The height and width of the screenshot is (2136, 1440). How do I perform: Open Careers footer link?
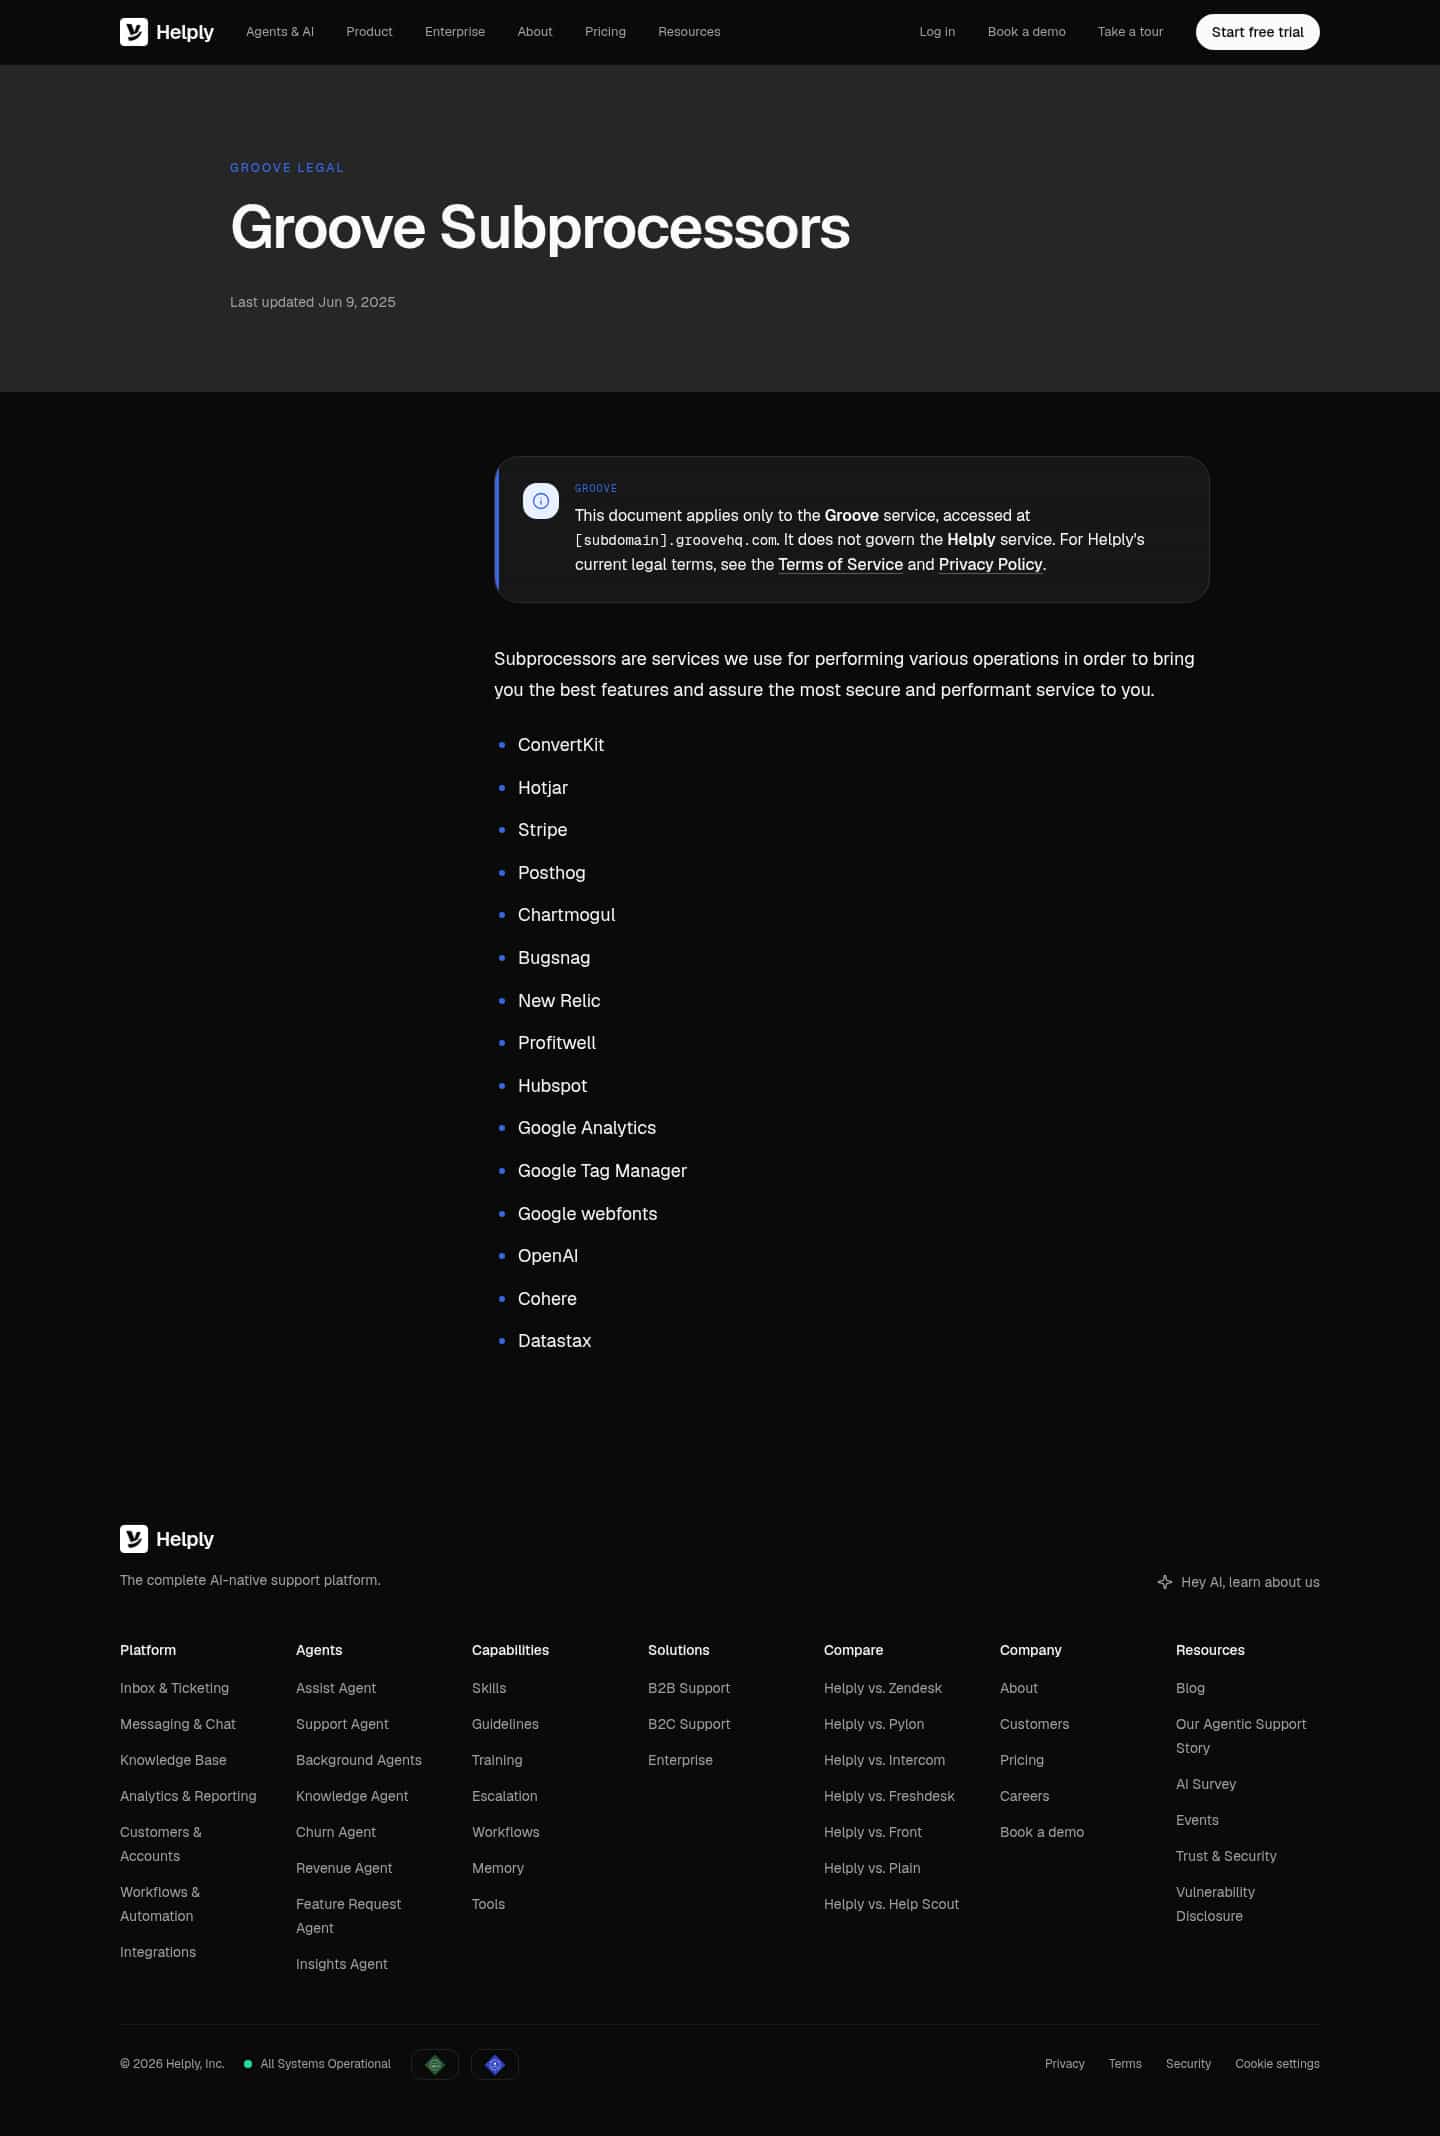1025,1796
